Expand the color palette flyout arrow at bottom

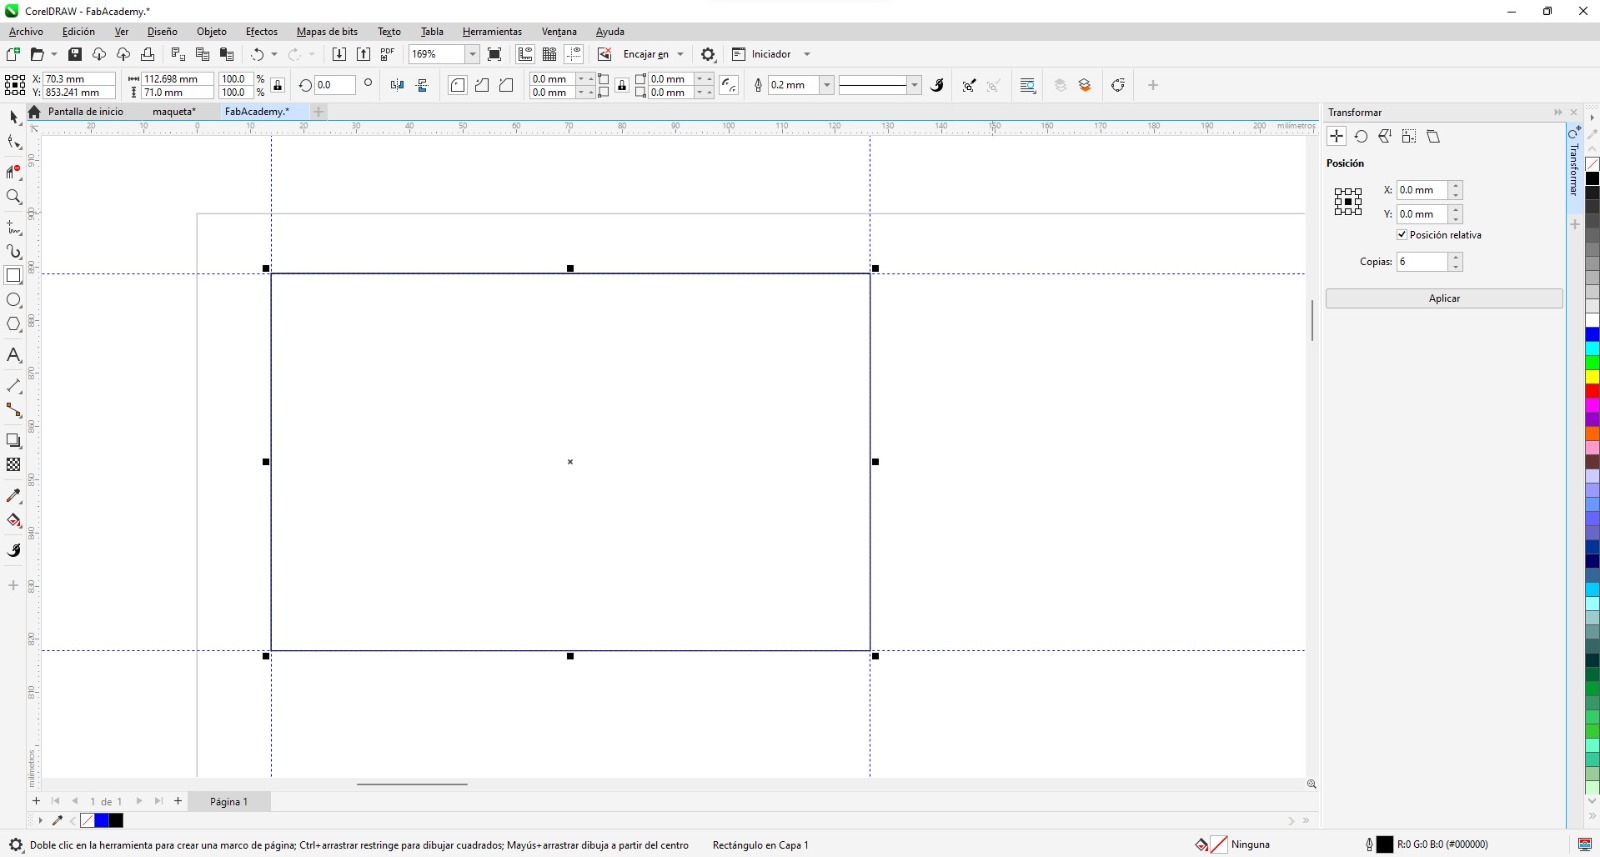tap(1592, 817)
